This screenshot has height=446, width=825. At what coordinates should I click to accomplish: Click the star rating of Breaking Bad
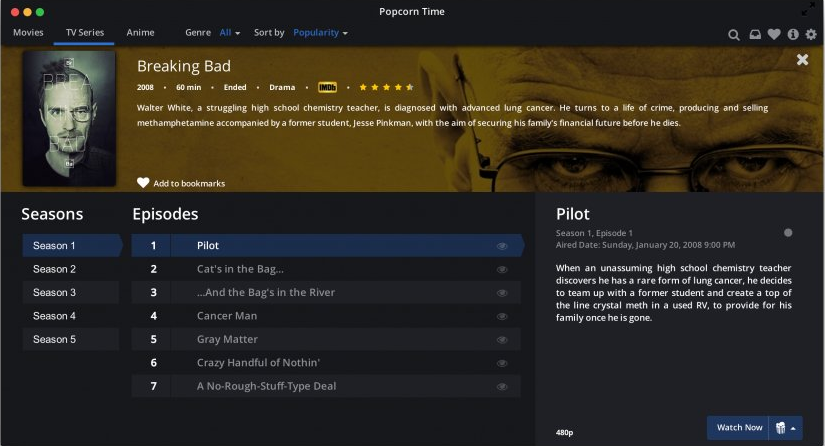(386, 87)
